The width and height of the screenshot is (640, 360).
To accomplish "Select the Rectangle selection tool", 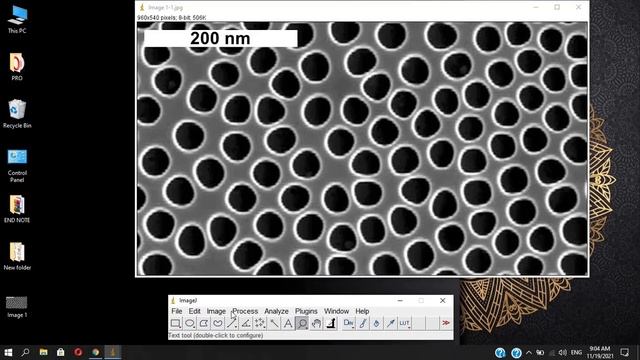I will (x=176, y=323).
